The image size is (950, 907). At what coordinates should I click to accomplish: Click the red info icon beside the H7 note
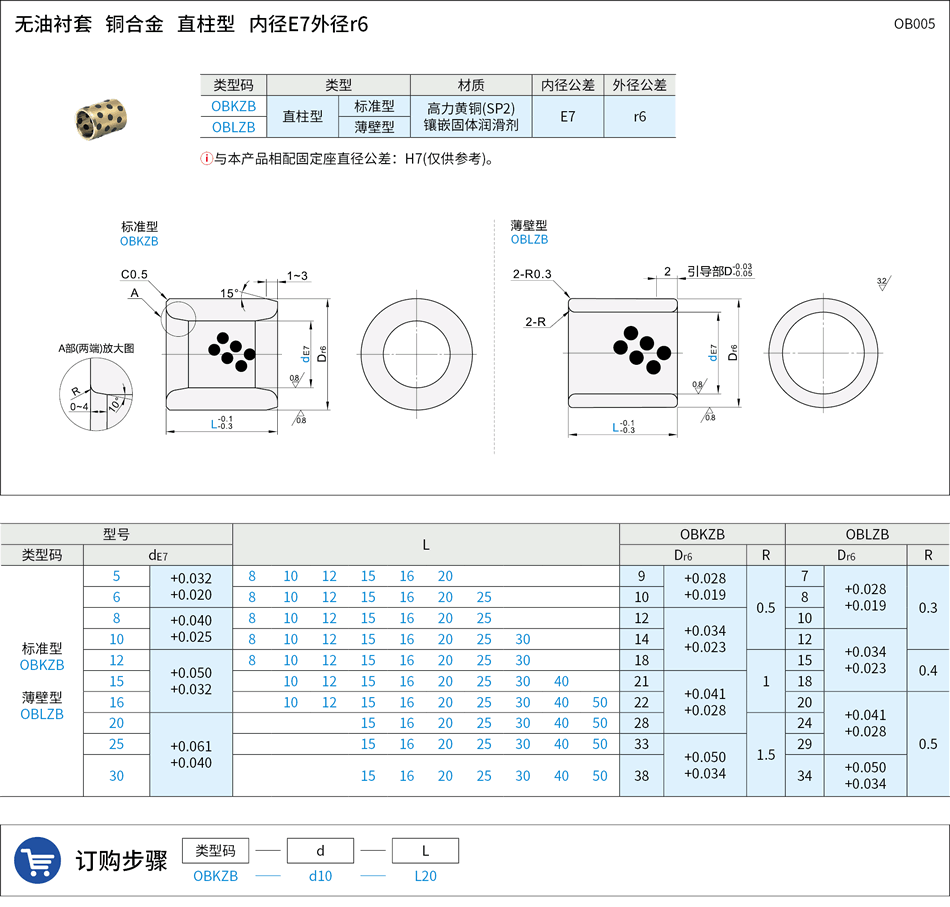coord(206,159)
